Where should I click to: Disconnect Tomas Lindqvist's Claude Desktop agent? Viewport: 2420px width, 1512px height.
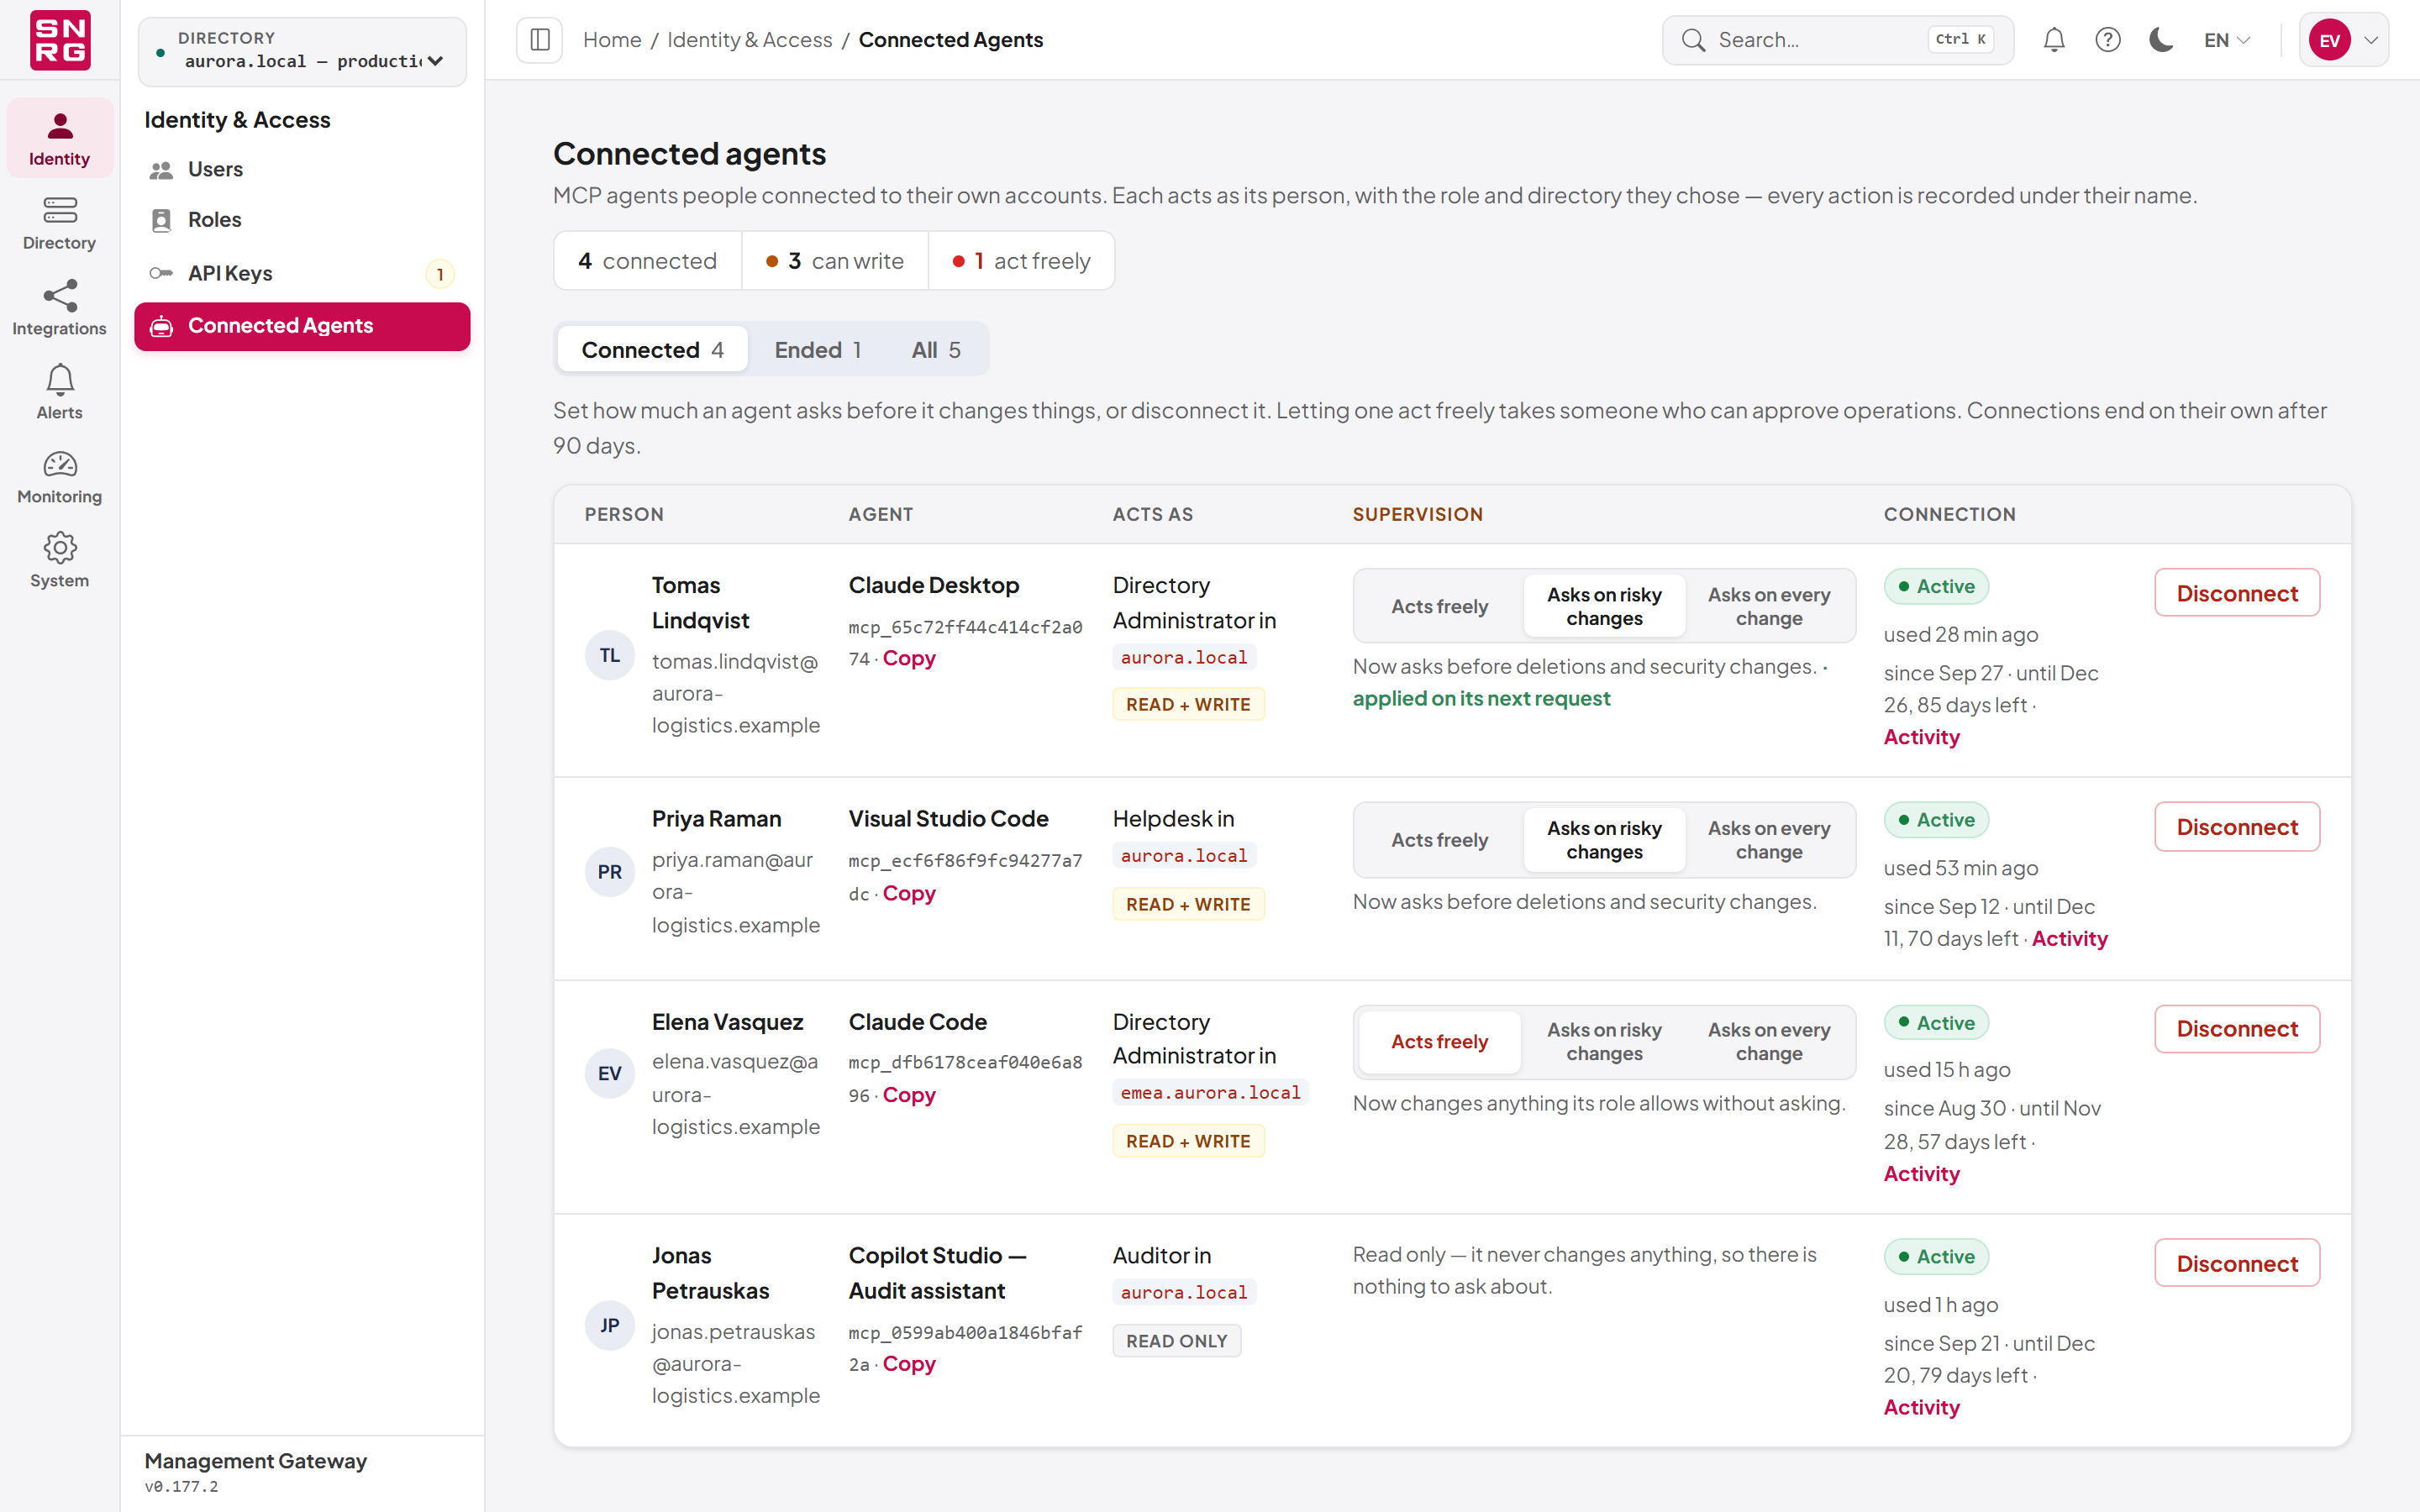pos(2236,593)
